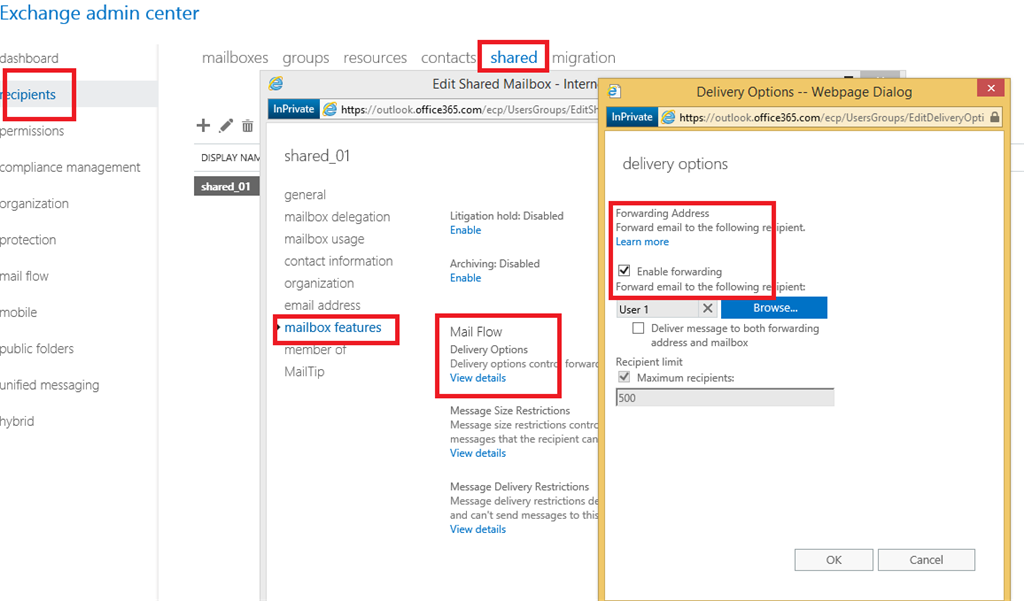This screenshot has height=601, width=1024.
Task: Edit the selected mailbox using the pencil icon
Action: [x=224, y=126]
